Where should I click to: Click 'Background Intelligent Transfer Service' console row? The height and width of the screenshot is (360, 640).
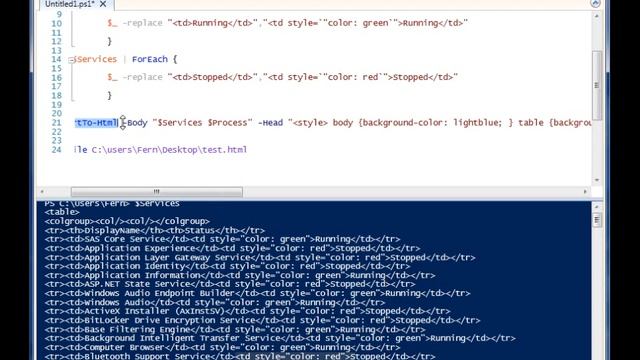(280, 338)
